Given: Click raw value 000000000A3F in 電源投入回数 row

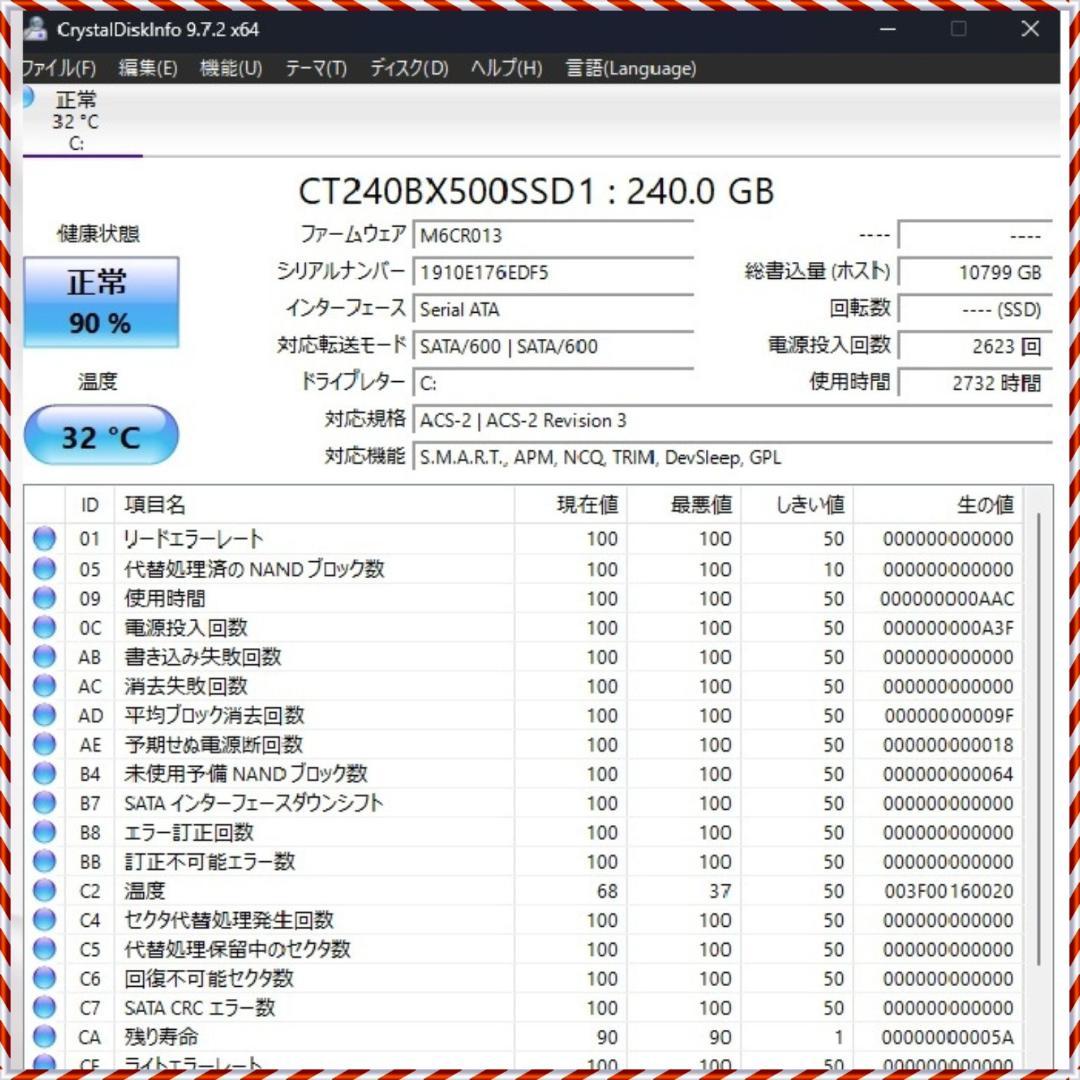Looking at the screenshot, I should 948,627.
